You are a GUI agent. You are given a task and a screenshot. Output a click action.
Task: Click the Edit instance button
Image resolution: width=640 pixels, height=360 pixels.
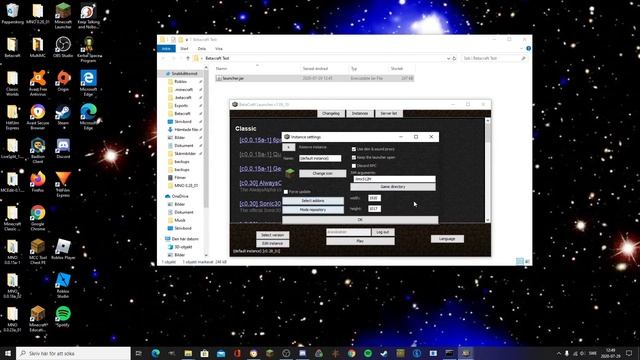[273, 244]
